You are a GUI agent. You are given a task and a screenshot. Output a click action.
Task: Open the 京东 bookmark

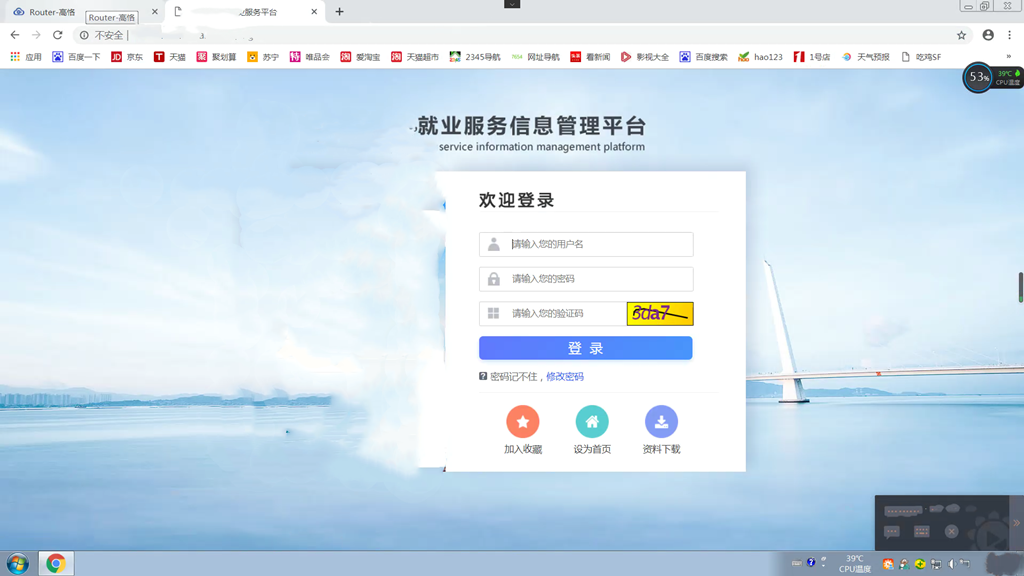127,57
